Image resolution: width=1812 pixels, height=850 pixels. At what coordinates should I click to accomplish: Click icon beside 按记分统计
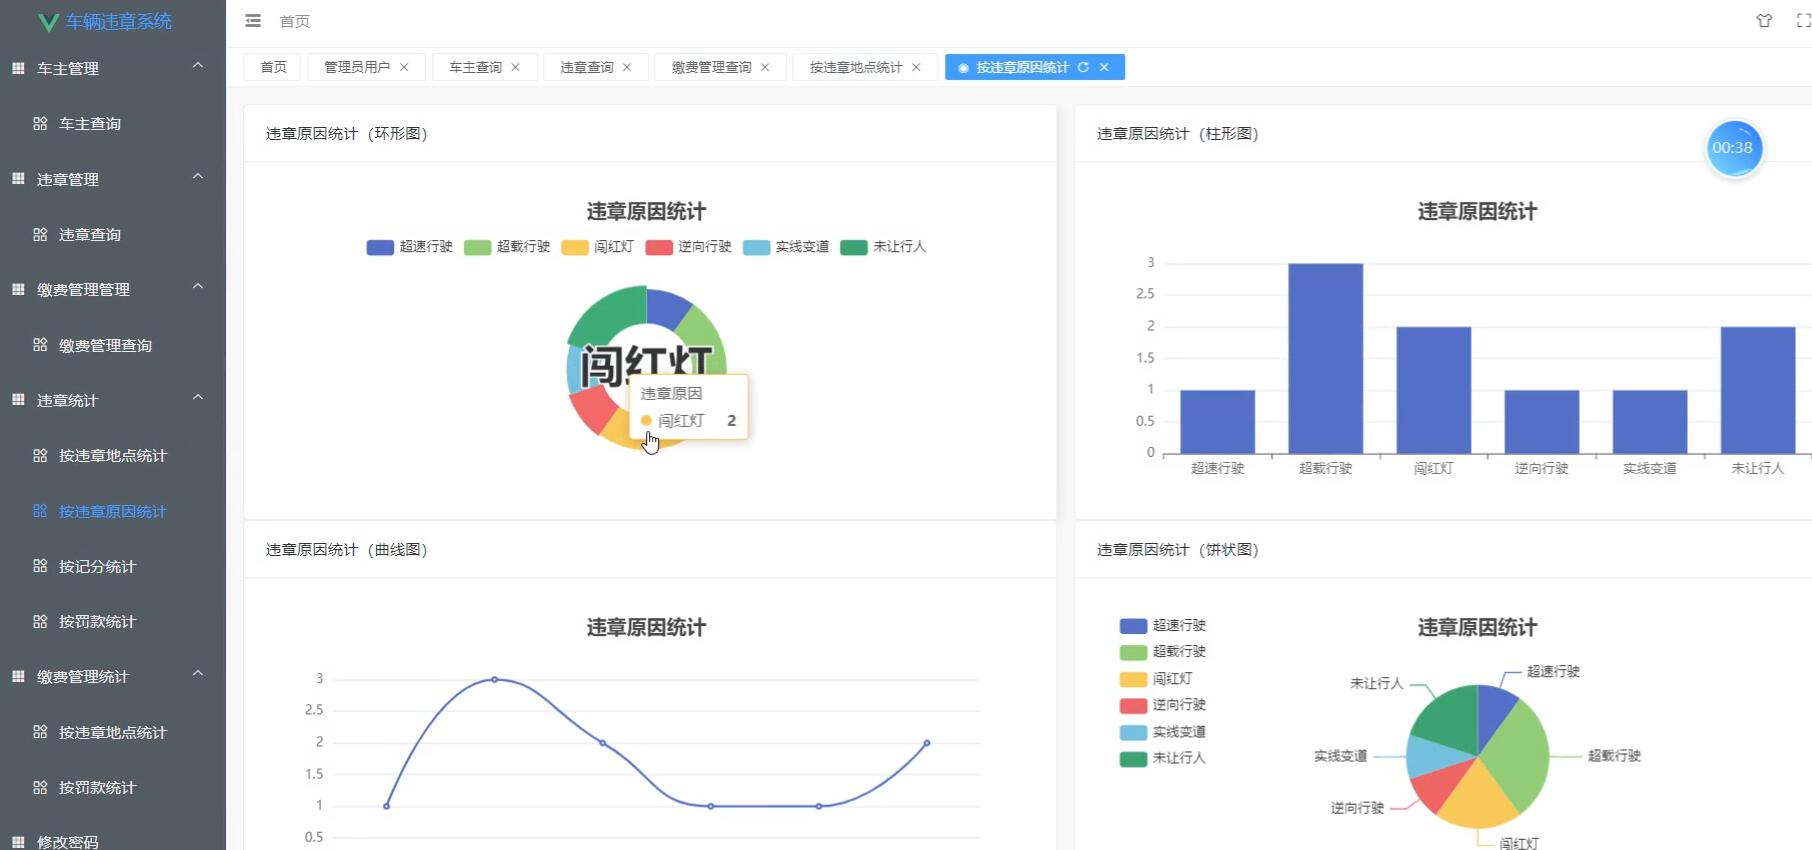point(40,566)
